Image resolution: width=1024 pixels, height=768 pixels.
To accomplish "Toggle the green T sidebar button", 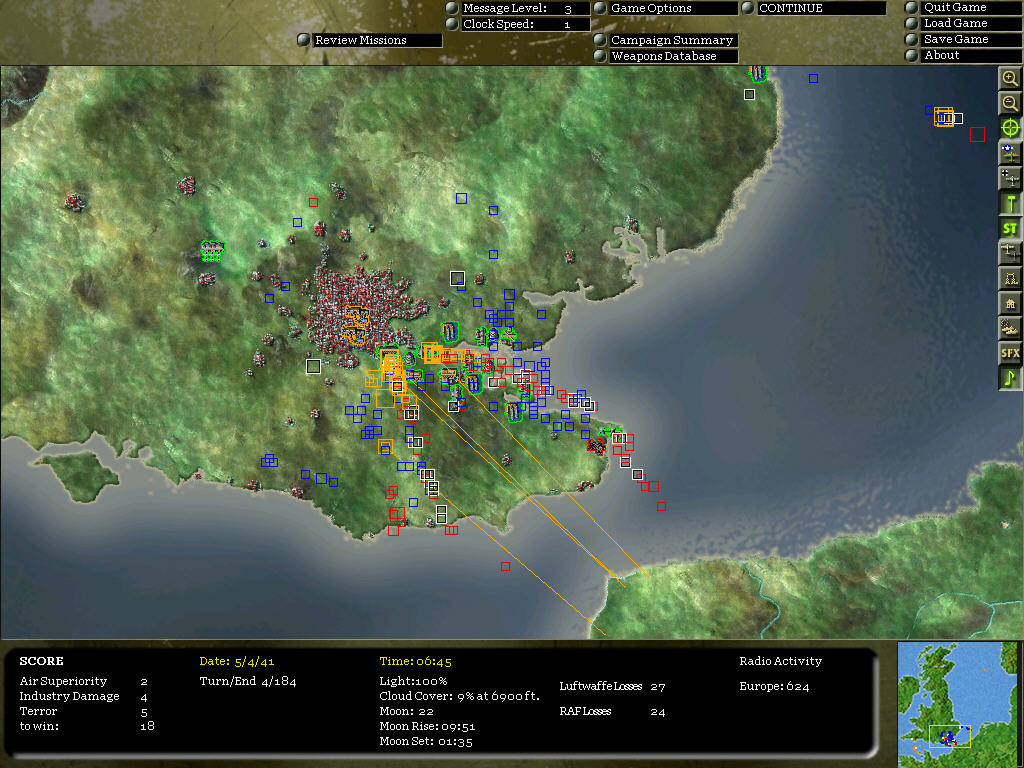I will click(1010, 203).
